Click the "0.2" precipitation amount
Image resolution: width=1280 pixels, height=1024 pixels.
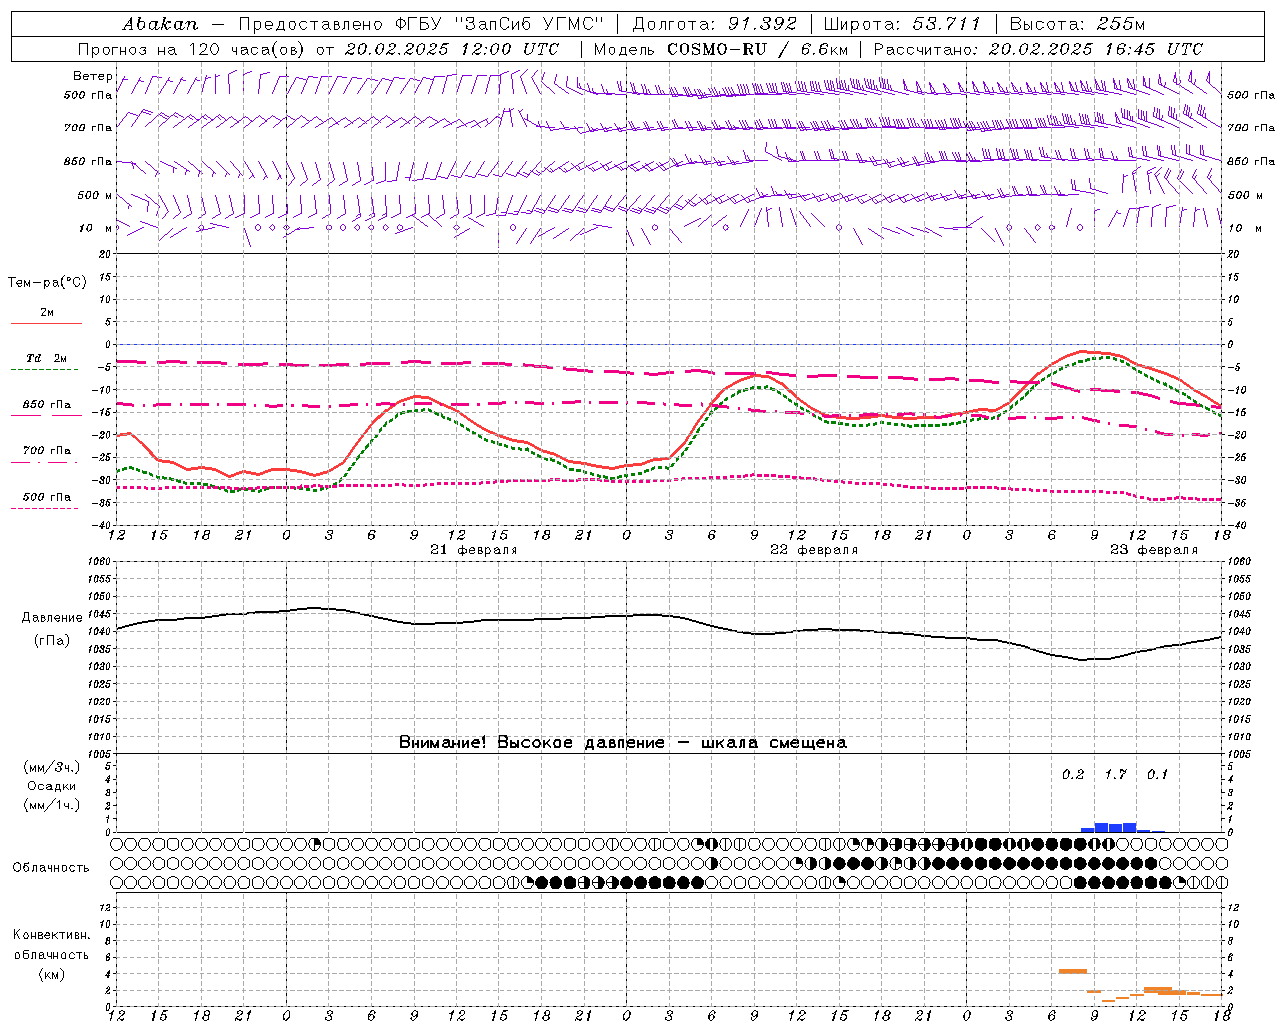pyautogui.click(x=1073, y=774)
